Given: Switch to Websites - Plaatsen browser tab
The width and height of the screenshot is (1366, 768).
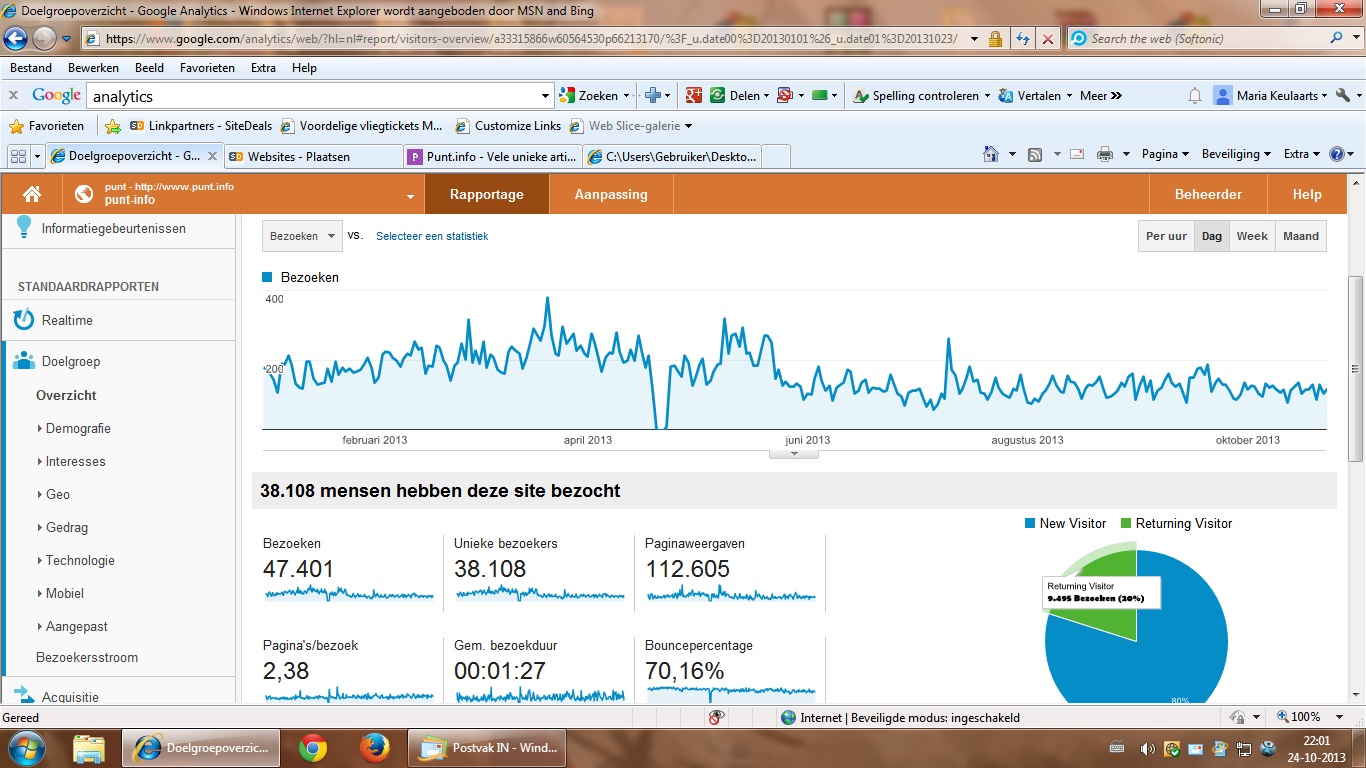Looking at the screenshot, I should (314, 156).
